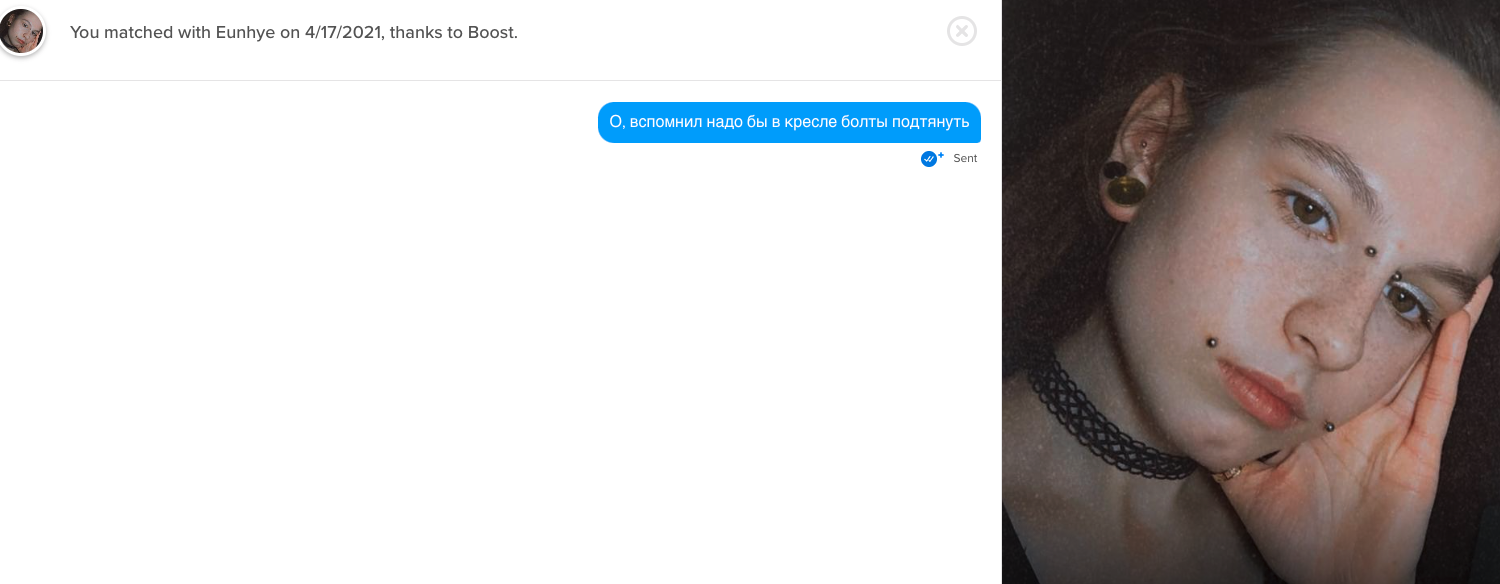The height and width of the screenshot is (584, 1500).
Task: Click the word "Boost" in the header
Action: coord(490,32)
